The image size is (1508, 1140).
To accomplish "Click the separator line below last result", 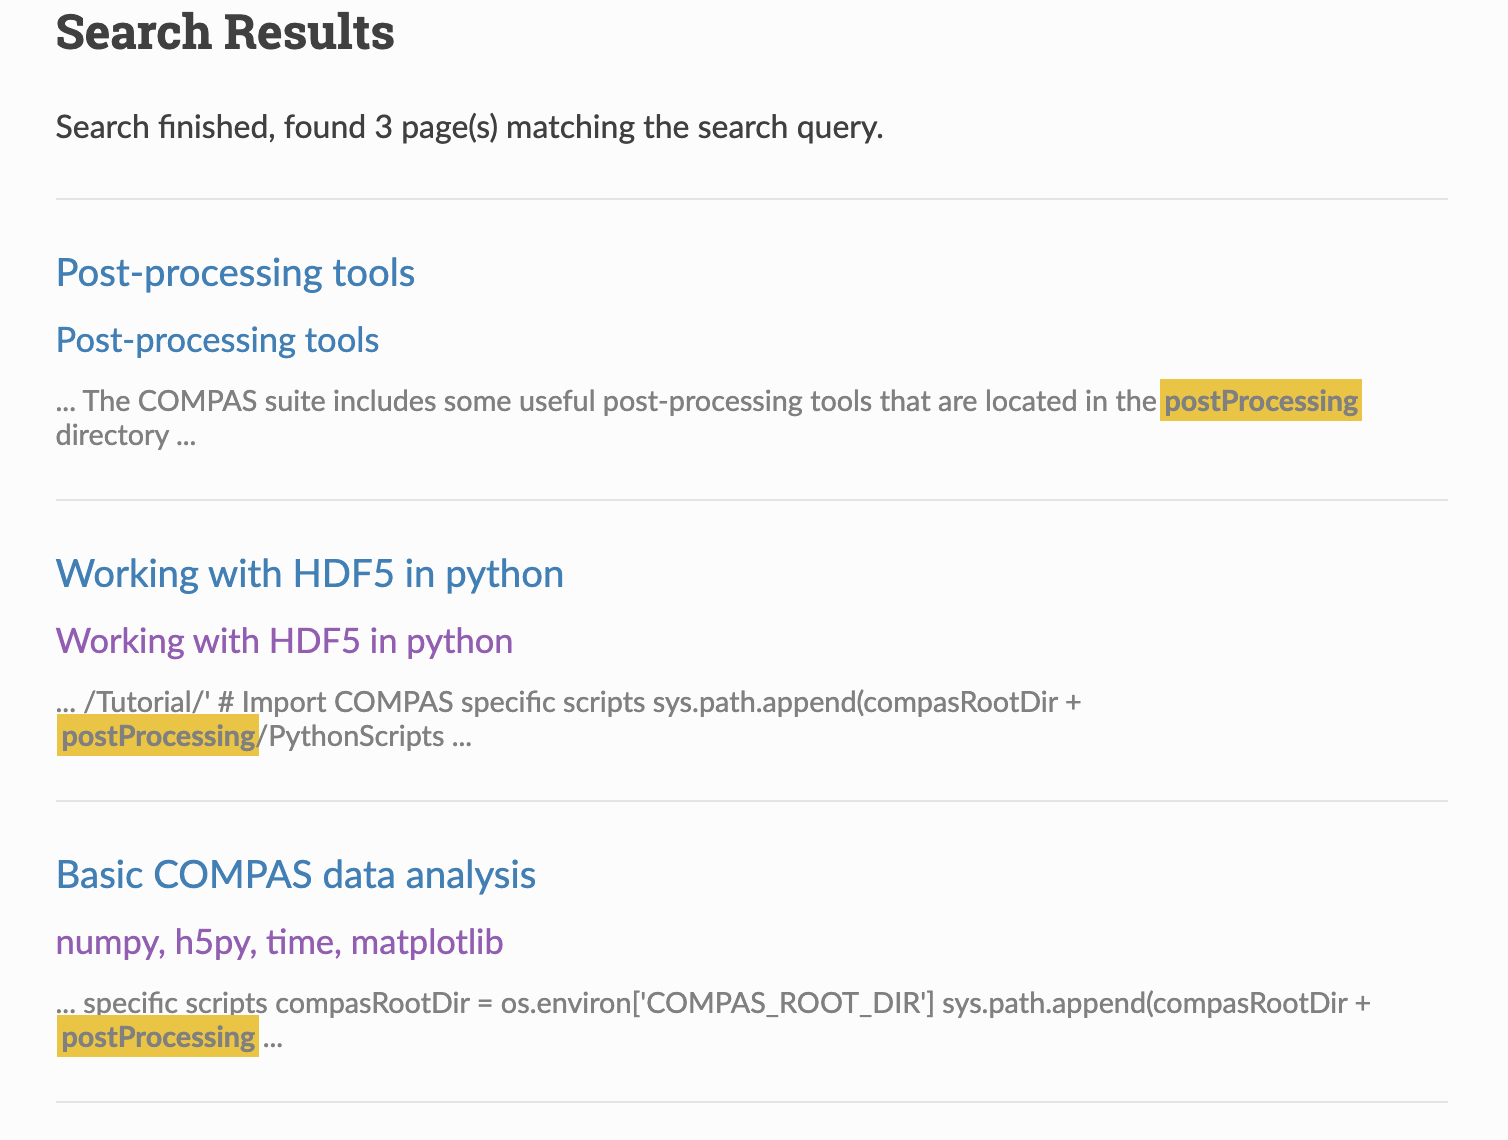I will point(754,1102).
